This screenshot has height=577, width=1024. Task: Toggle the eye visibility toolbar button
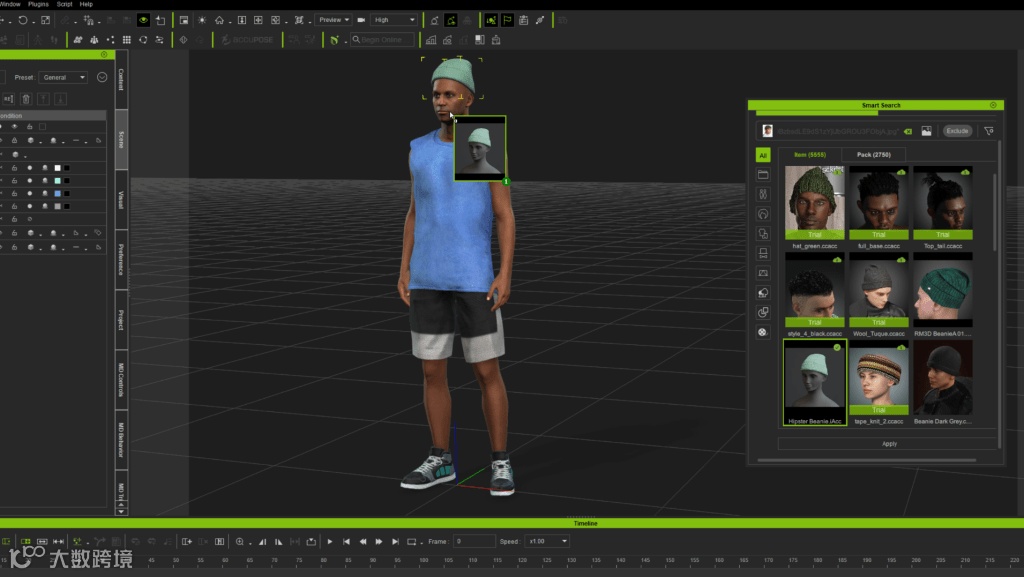tap(143, 20)
